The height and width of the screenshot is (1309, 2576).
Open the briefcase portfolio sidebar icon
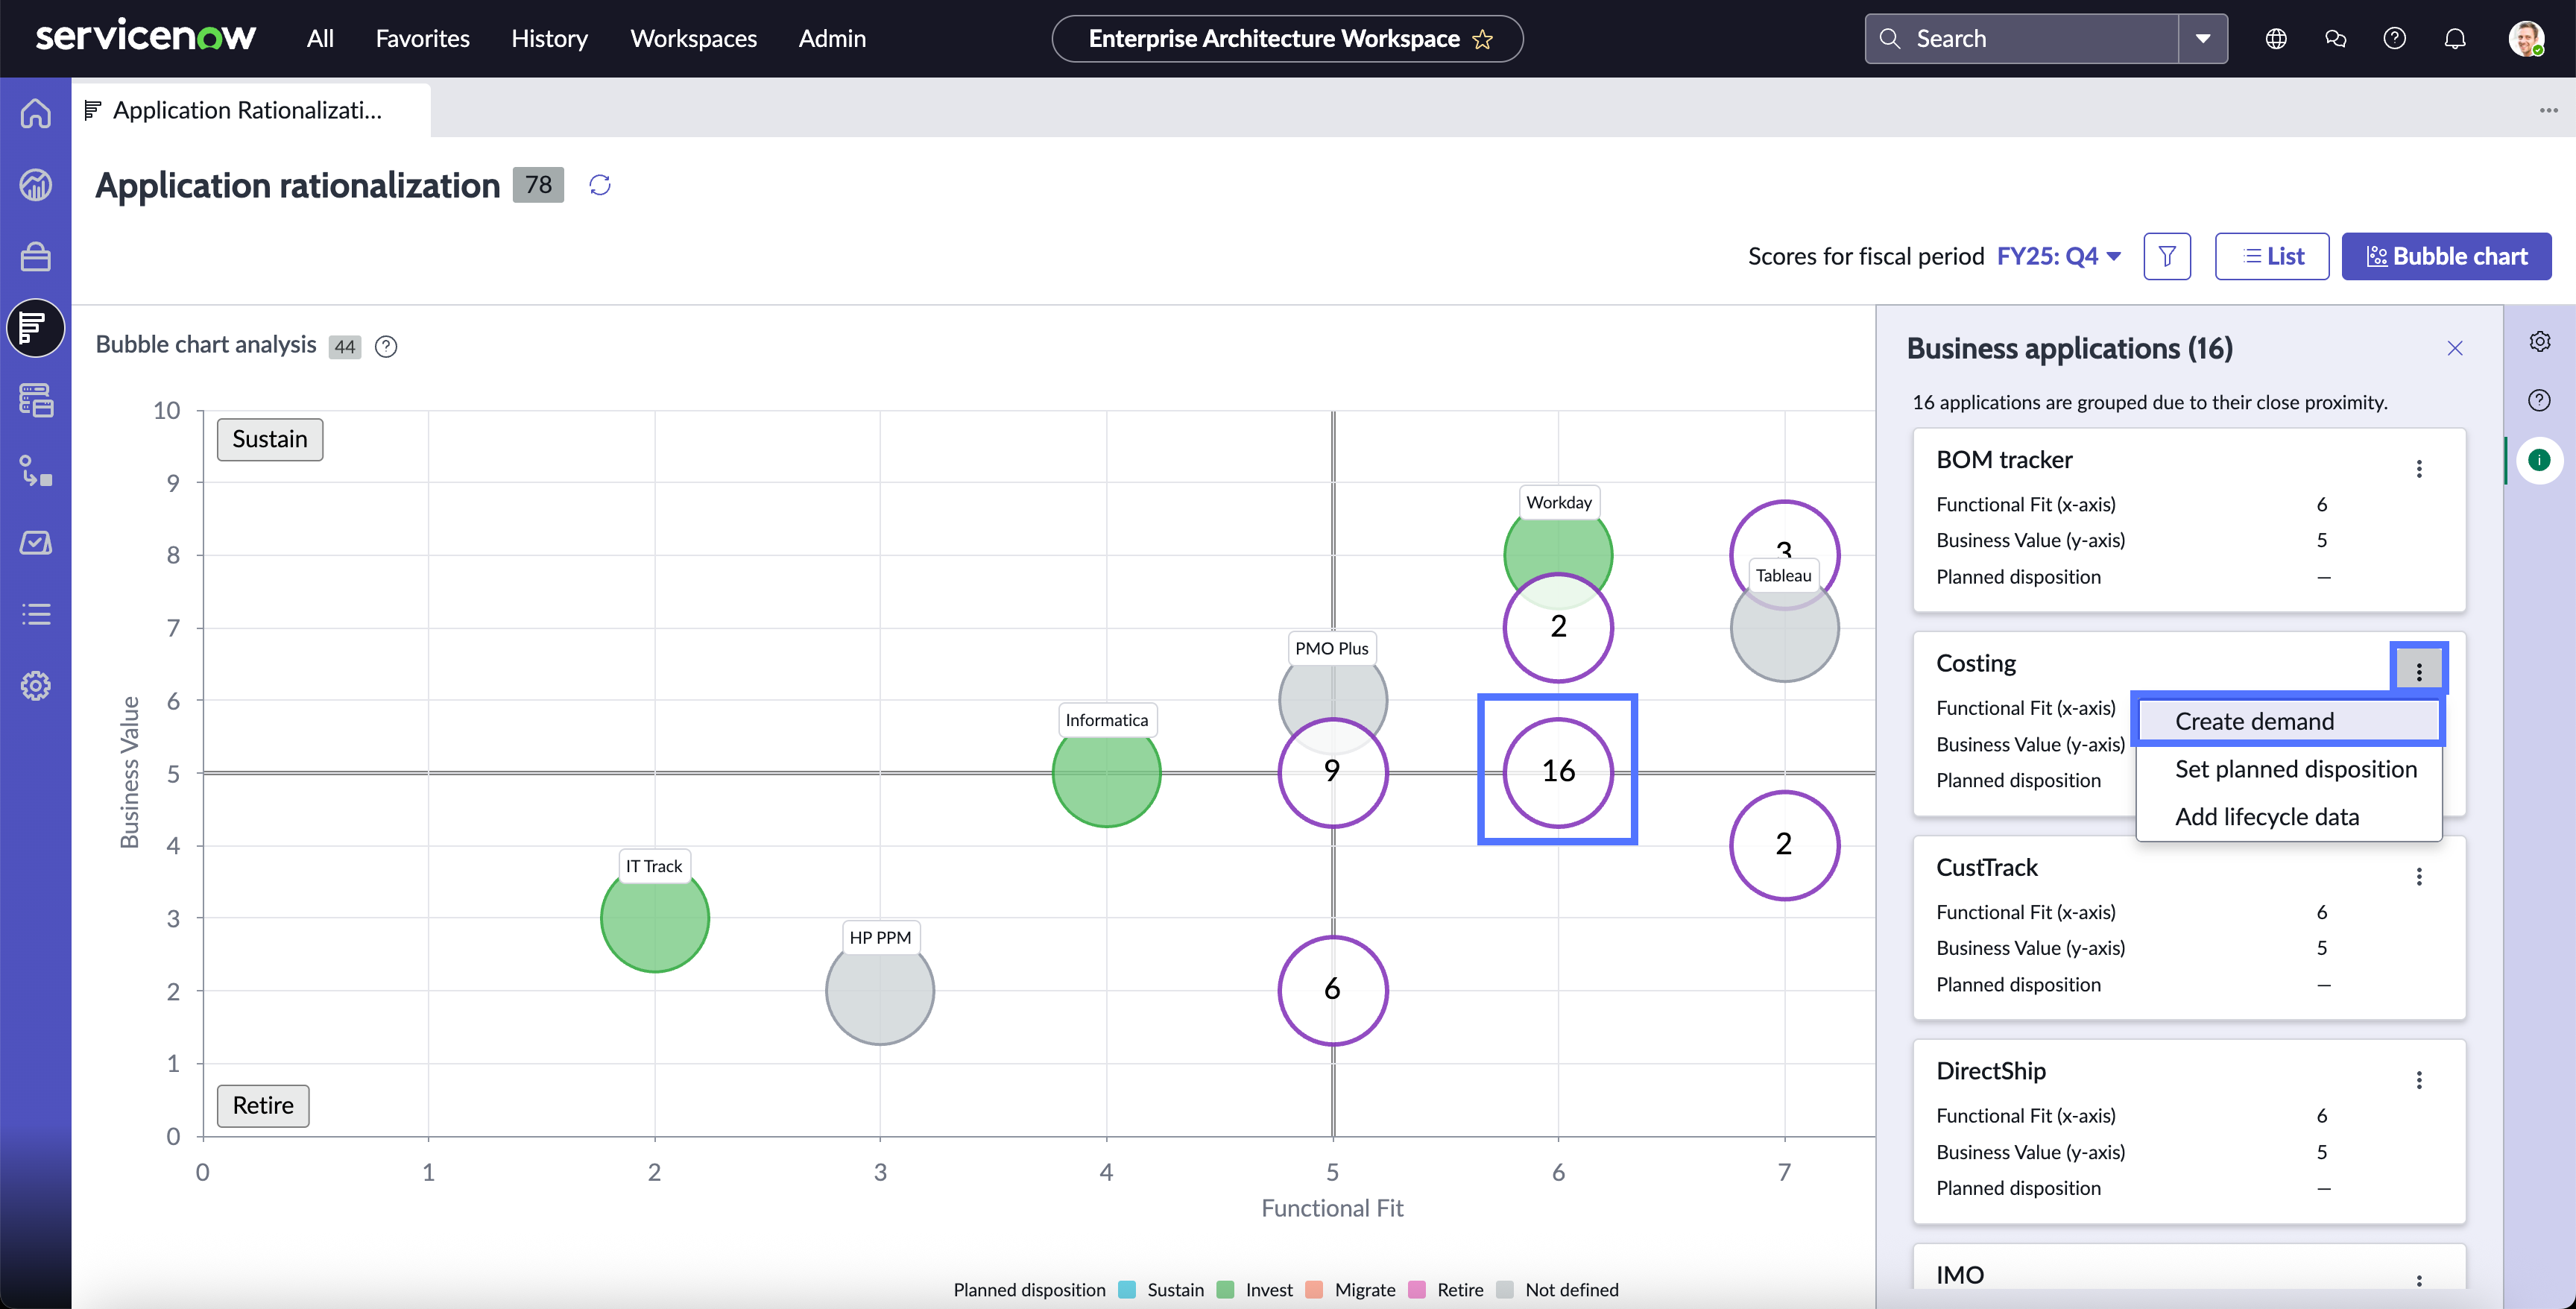click(x=36, y=257)
